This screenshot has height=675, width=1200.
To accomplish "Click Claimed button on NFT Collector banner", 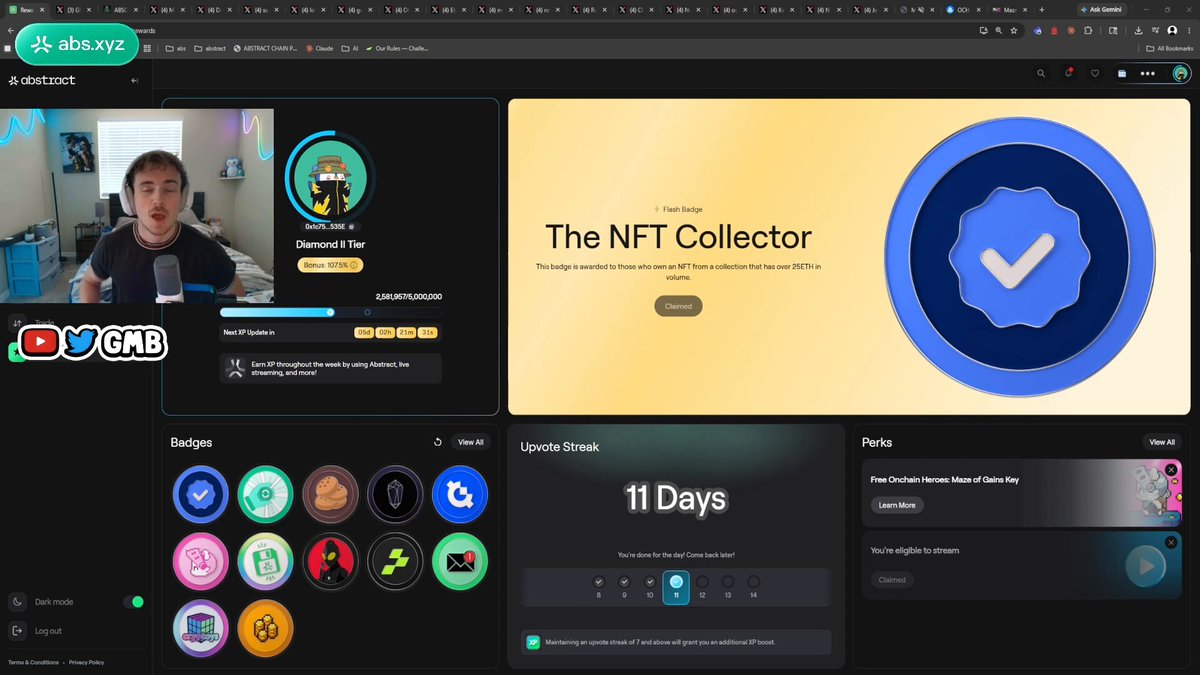I will (678, 306).
